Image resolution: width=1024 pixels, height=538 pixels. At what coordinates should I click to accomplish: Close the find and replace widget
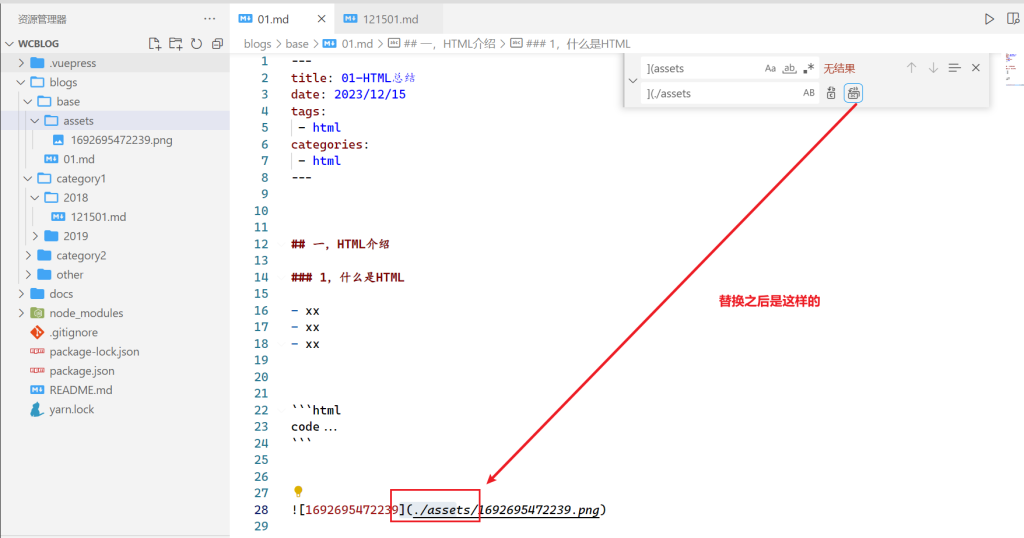point(976,68)
